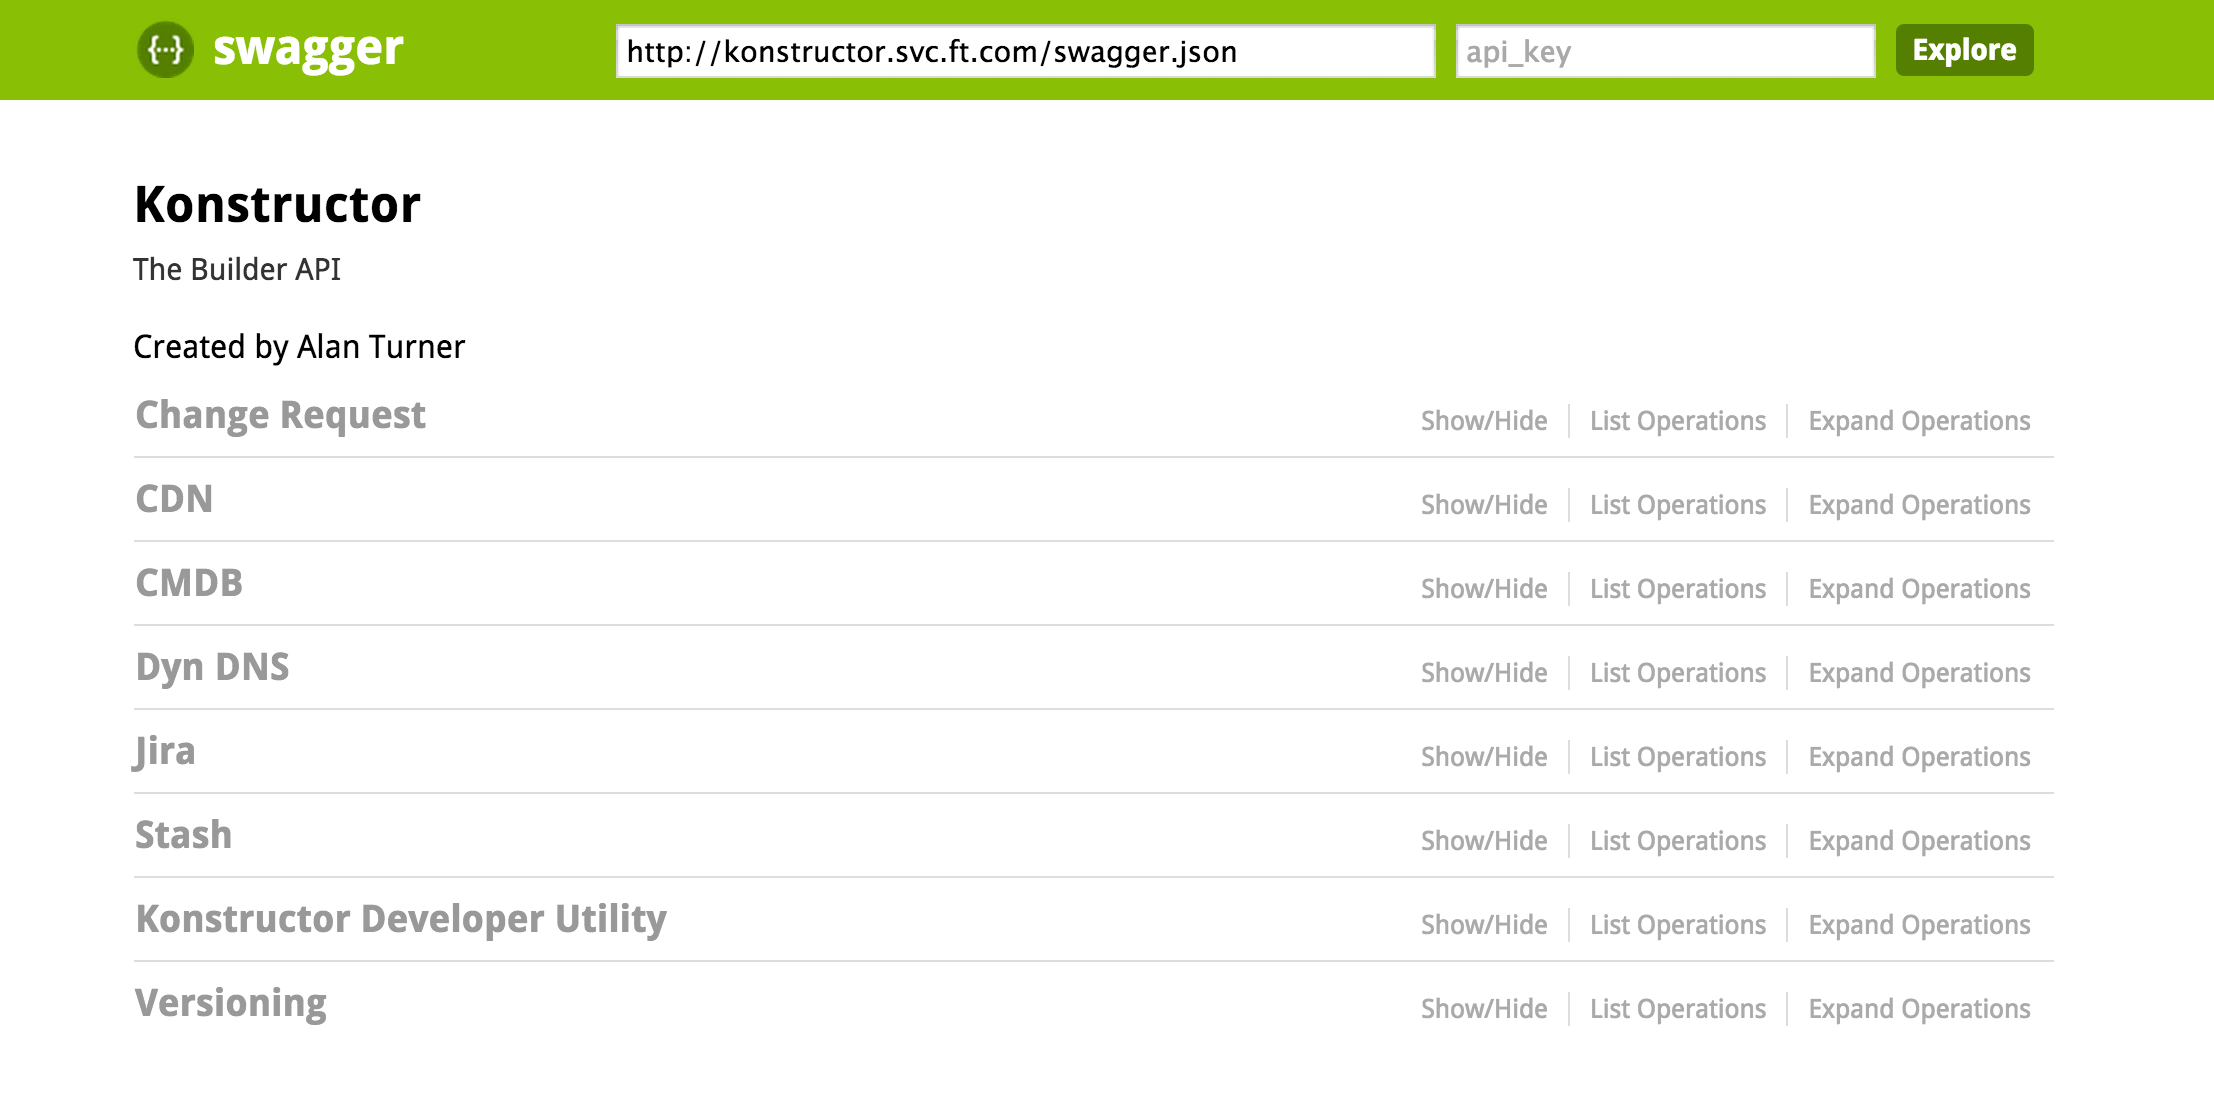Expand Operations for Konstructor Developer Utility

point(1919,925)
